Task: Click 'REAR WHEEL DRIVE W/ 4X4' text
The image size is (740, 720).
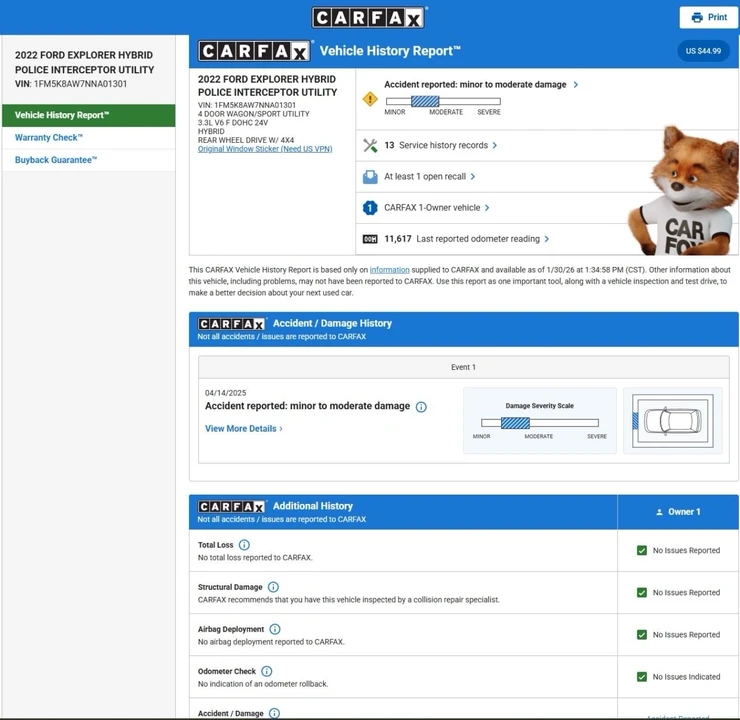Action: [246, 140]
